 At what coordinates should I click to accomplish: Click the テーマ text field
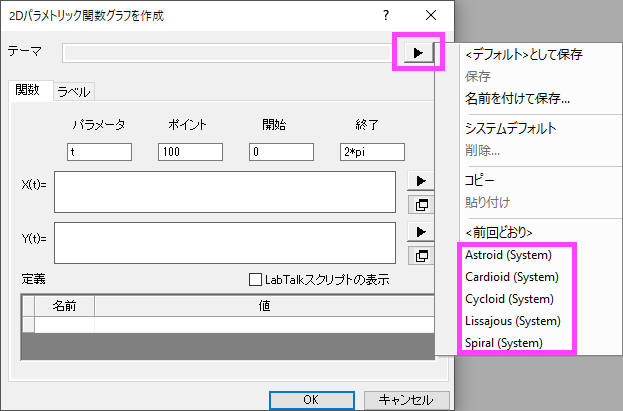tap(228, 53)
